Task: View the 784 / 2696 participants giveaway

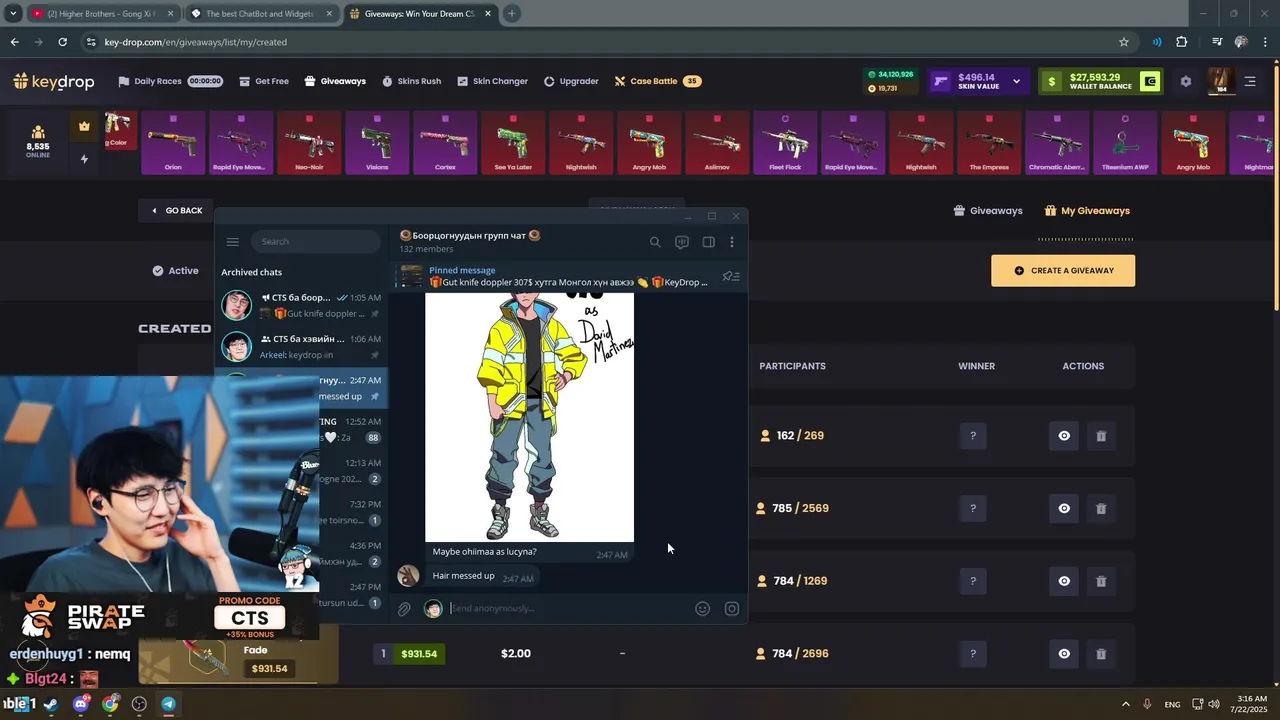Action: coord(1064,654)
